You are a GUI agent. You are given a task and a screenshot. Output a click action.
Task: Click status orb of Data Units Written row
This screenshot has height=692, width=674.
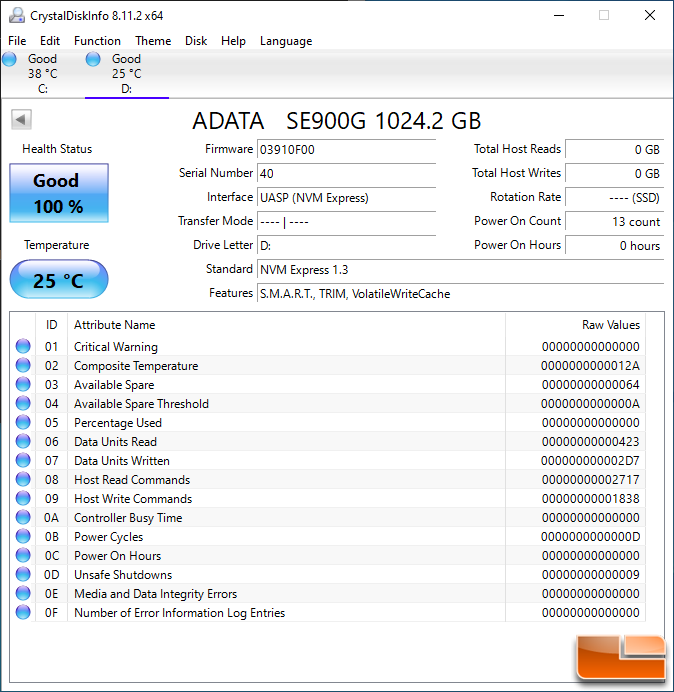[x=23, y=460]
